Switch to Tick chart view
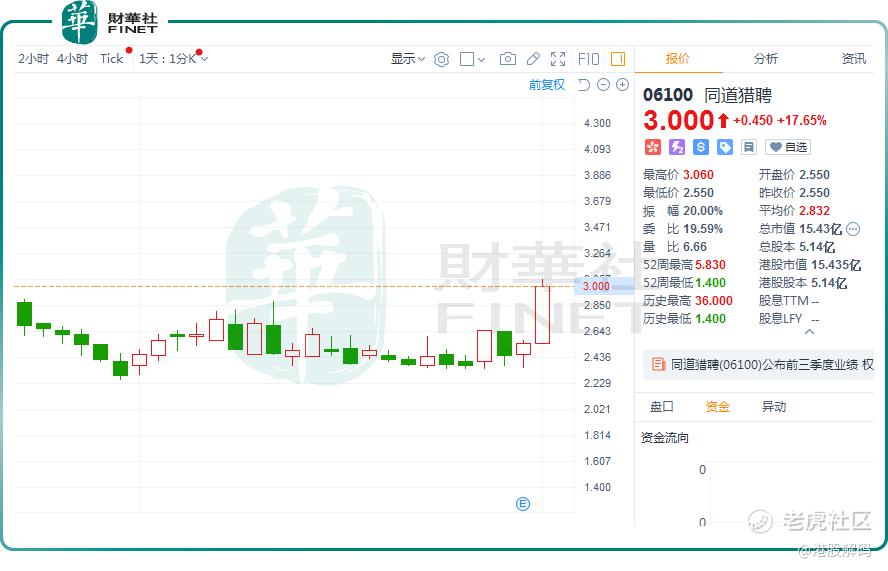Screen dimensions: 888x571 pos(112,59)
